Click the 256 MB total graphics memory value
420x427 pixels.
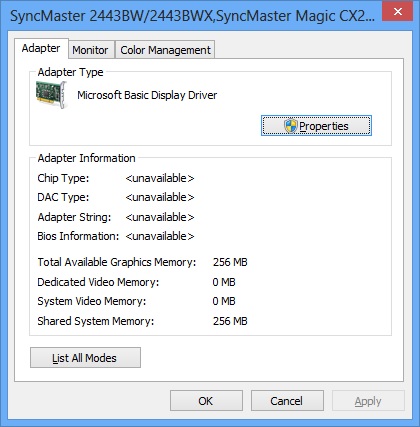(x=230, y=262)
